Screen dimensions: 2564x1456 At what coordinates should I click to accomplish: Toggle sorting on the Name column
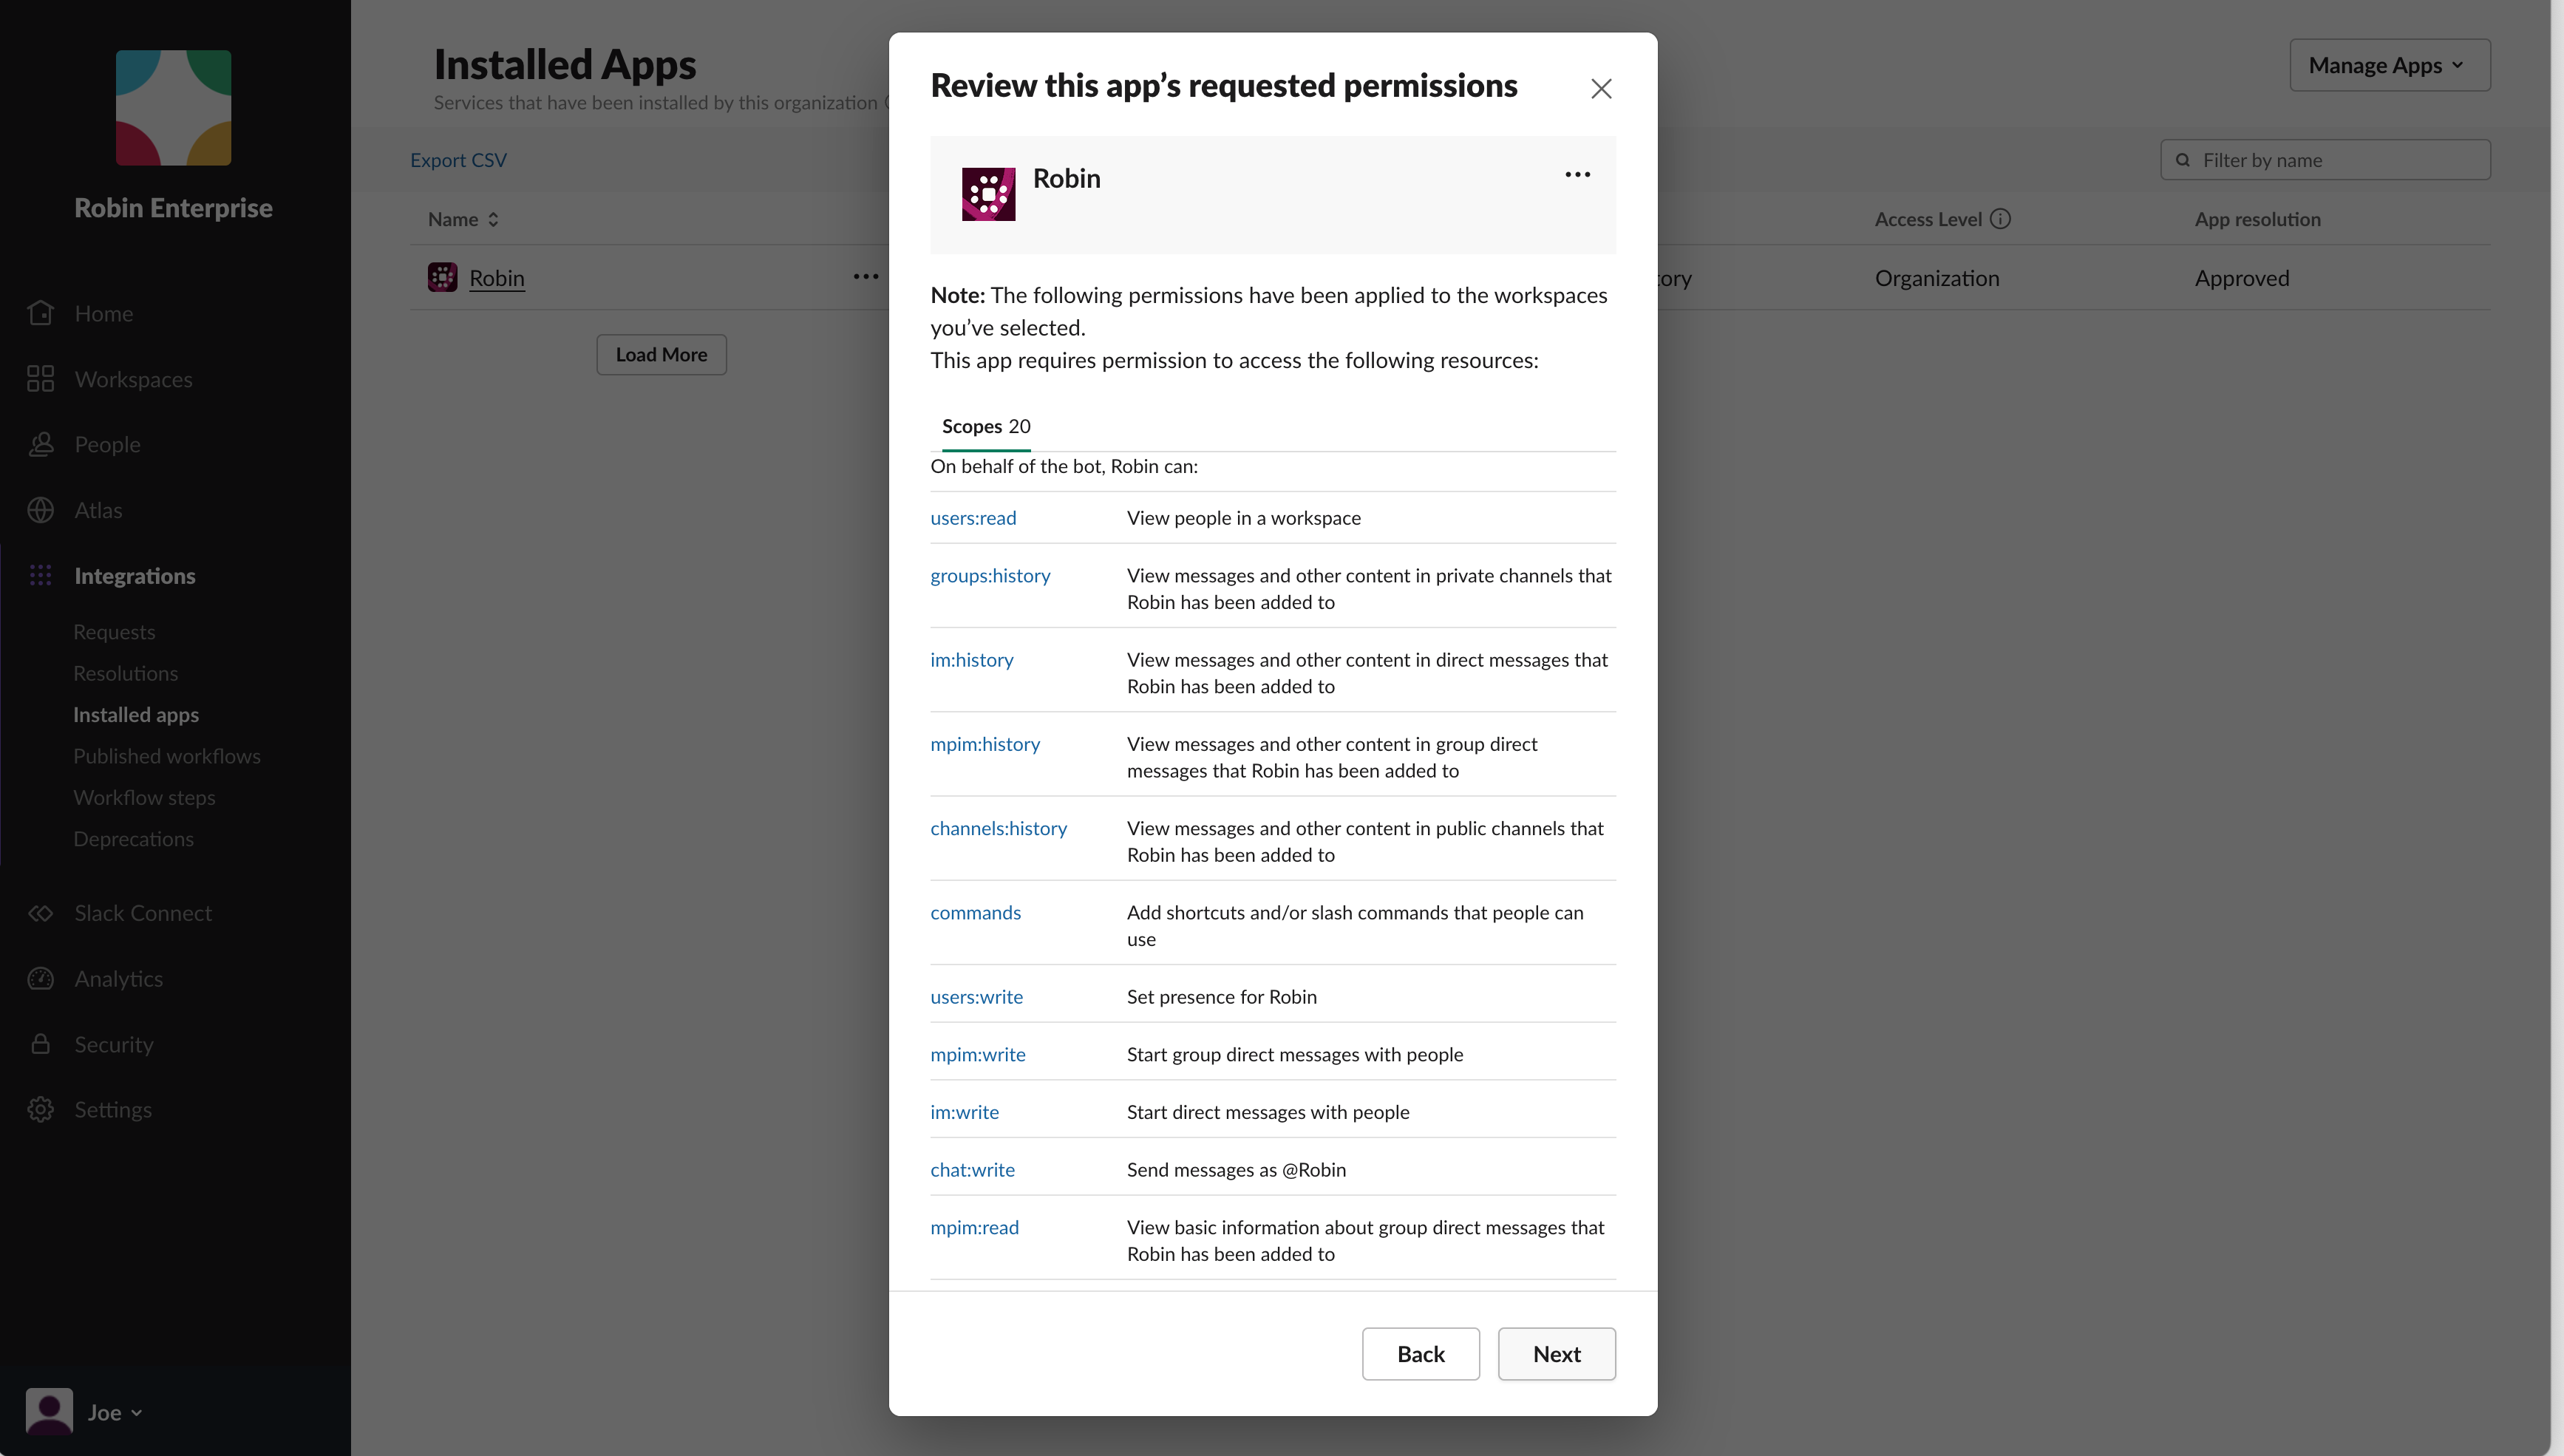492,219
